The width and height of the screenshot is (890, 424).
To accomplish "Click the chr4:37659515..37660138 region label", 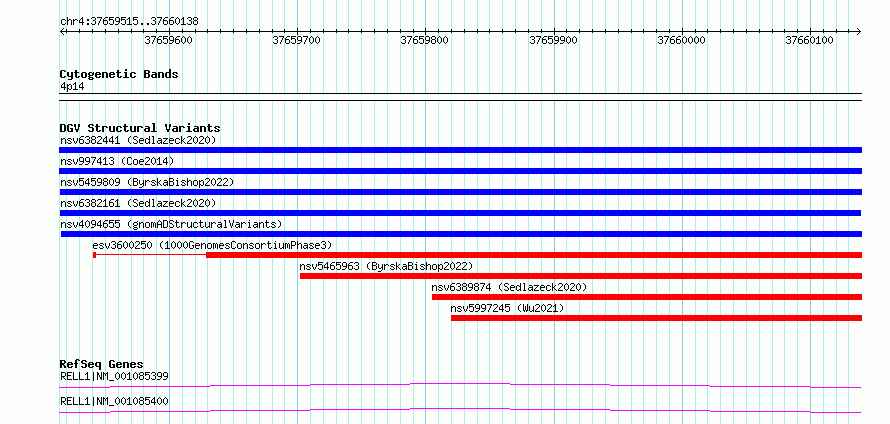I will click(129, 22).
